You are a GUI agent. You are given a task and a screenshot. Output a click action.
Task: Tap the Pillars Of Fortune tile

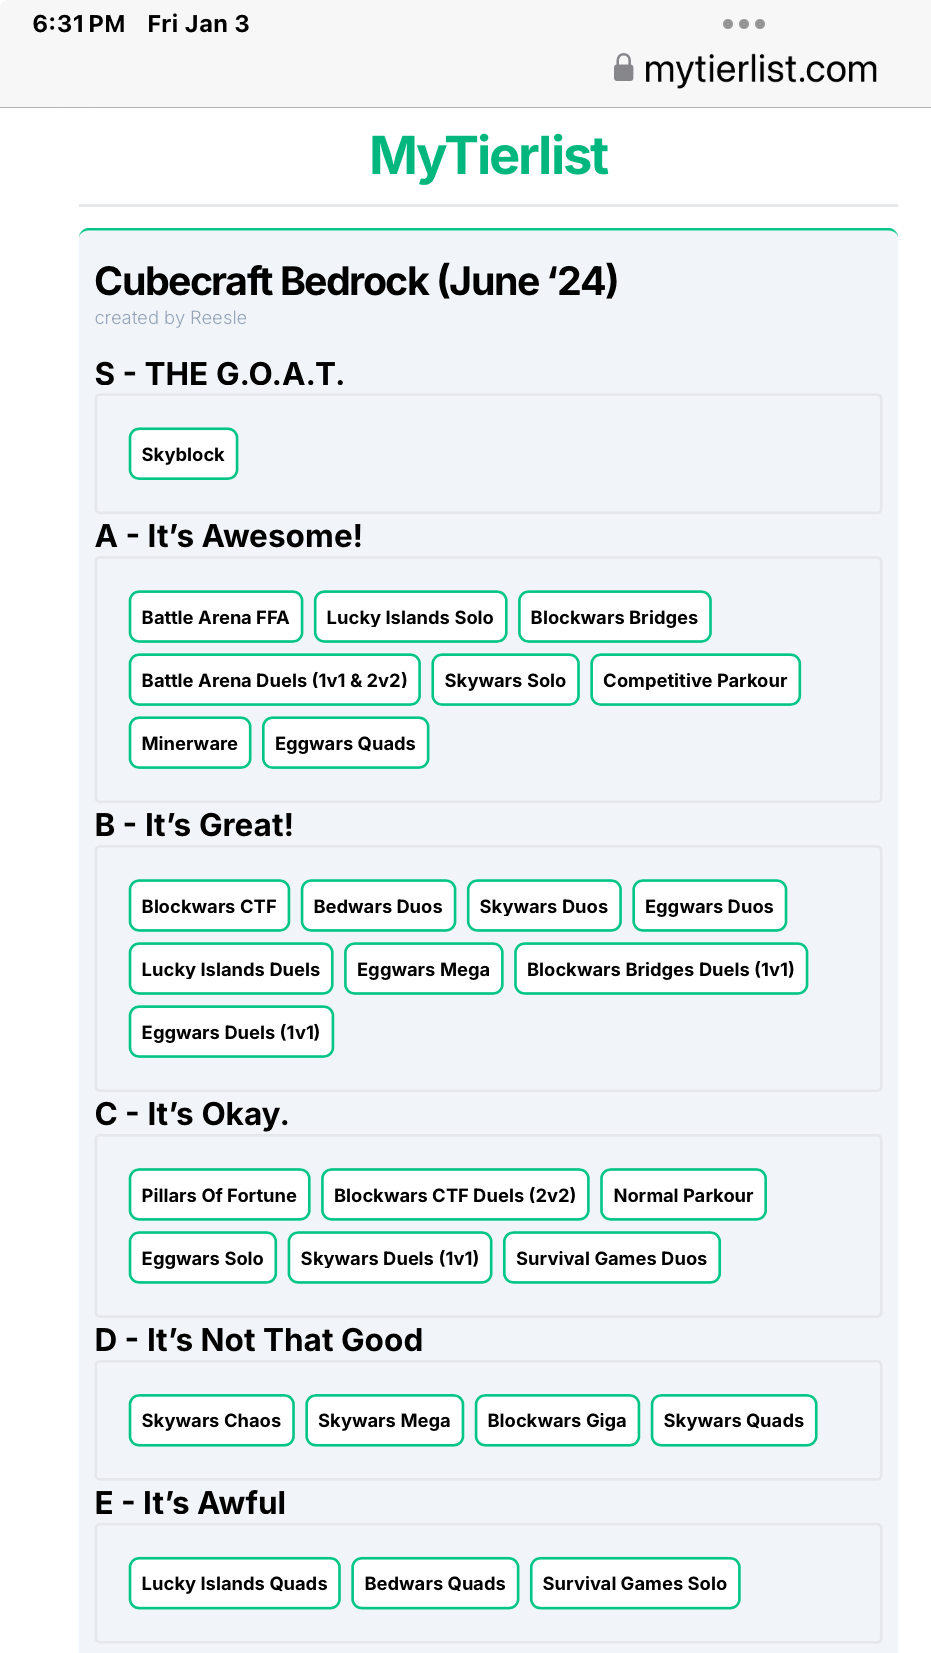[x=219, y=1195]
